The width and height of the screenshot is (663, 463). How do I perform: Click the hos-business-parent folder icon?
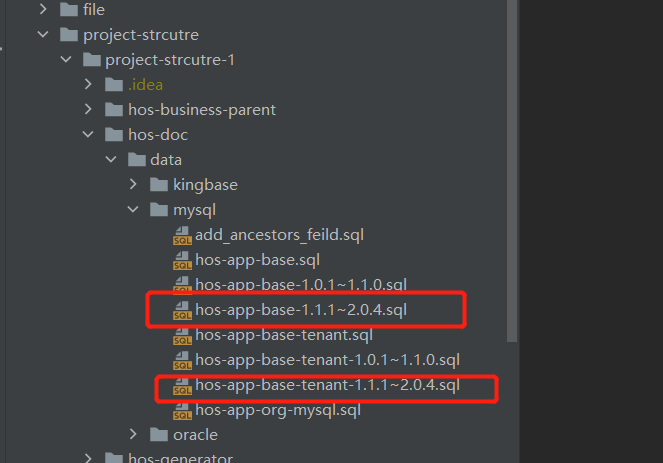tap(113, 109)
